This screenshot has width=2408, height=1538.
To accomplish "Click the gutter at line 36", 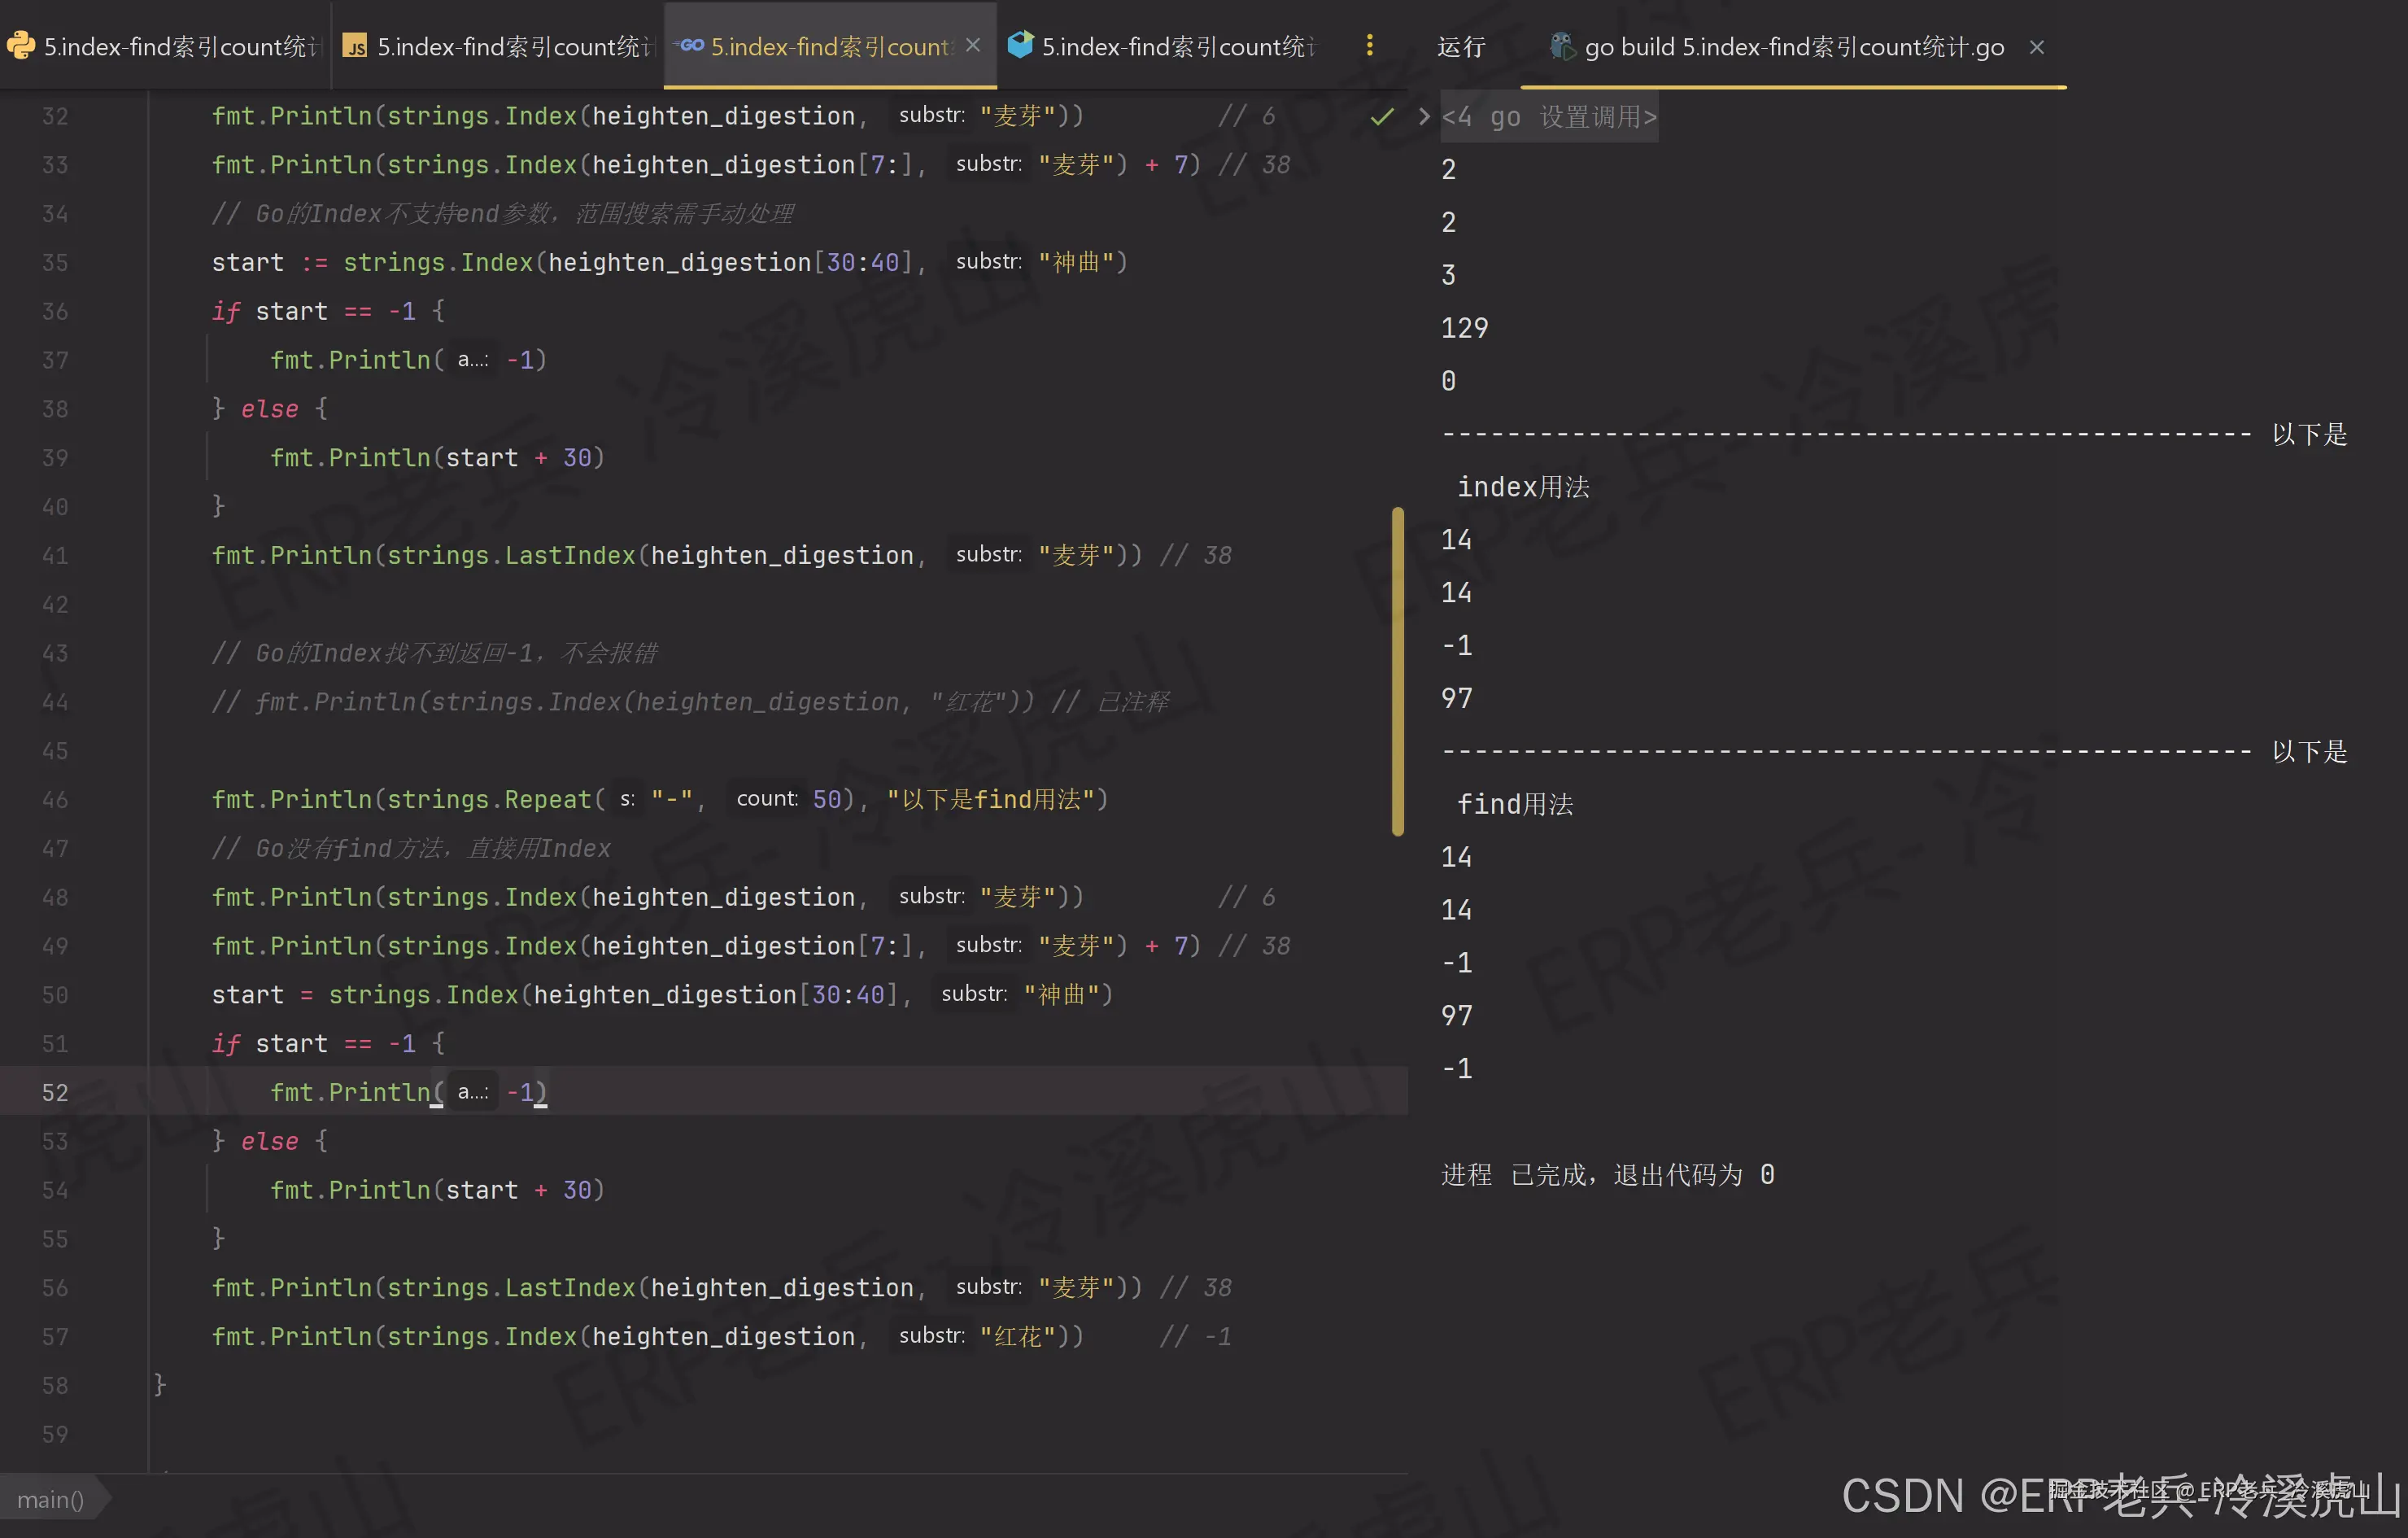I will [55, 311].
